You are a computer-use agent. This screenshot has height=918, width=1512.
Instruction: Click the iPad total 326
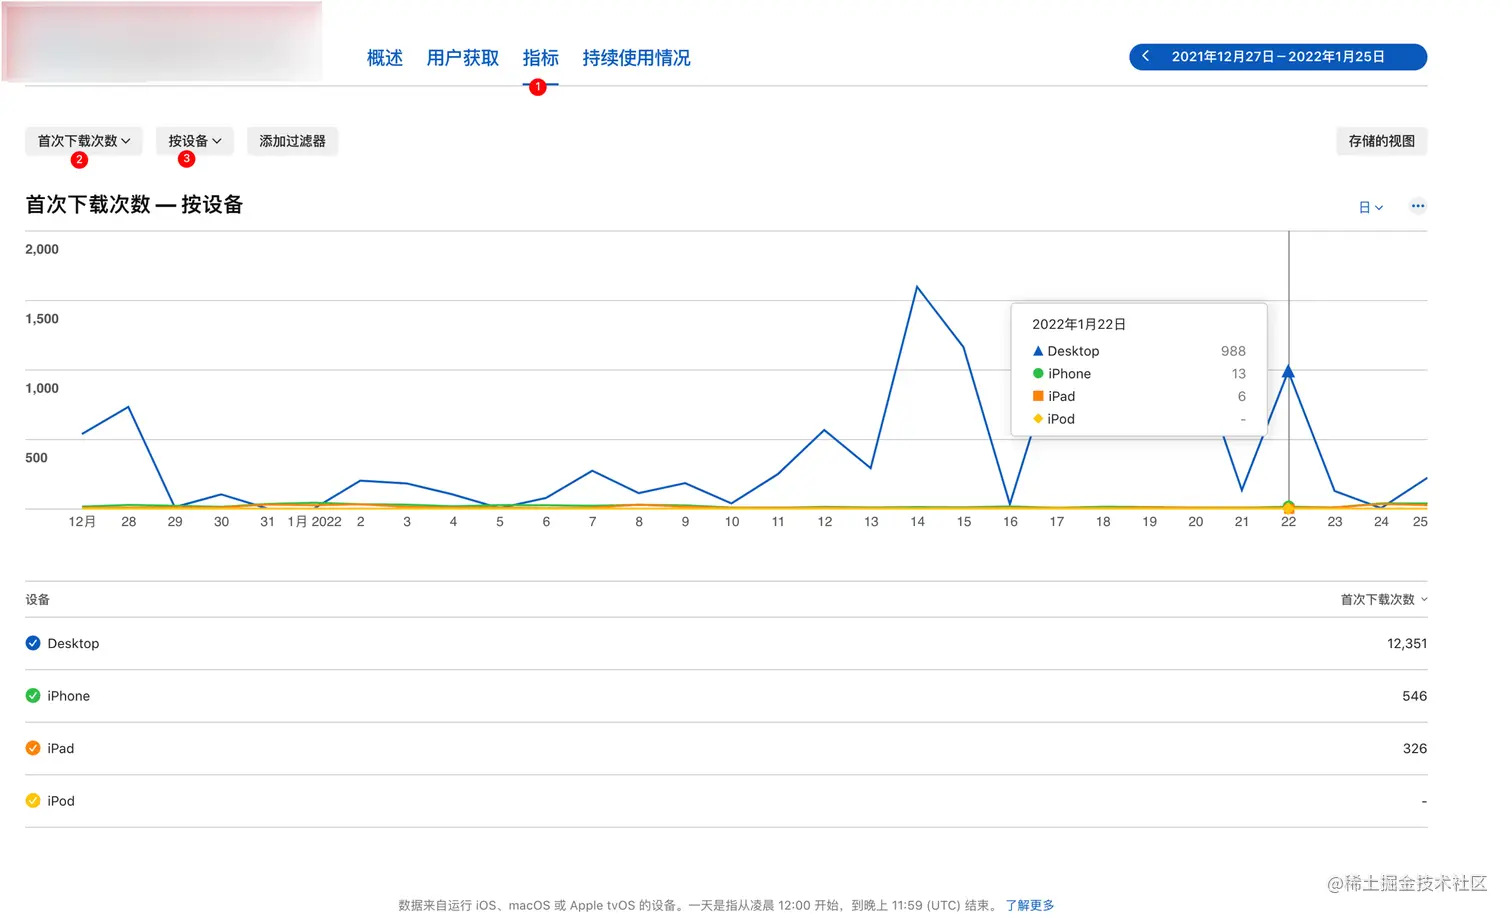[1414, 749]
